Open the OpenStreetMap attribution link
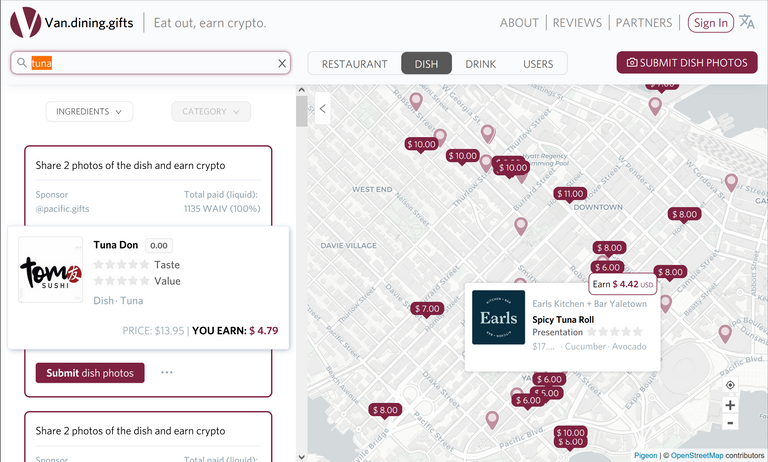The height and width of the screenshot is (462, 768). coord(696,455)
